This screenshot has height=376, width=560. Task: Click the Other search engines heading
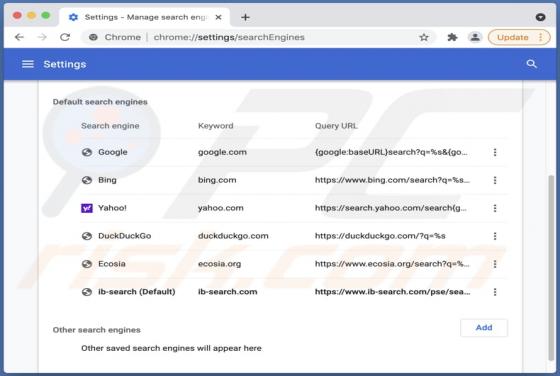tap(96, 330)
